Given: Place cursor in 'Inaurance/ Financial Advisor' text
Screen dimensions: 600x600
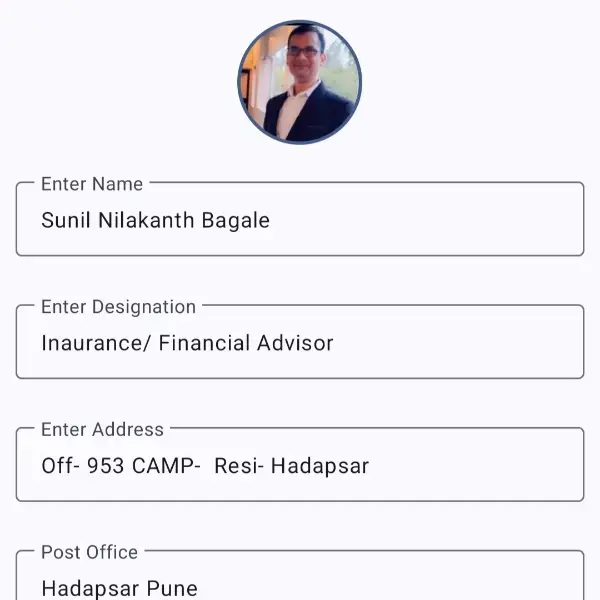Looking at the screenshot, I should (x=187, y=343).
